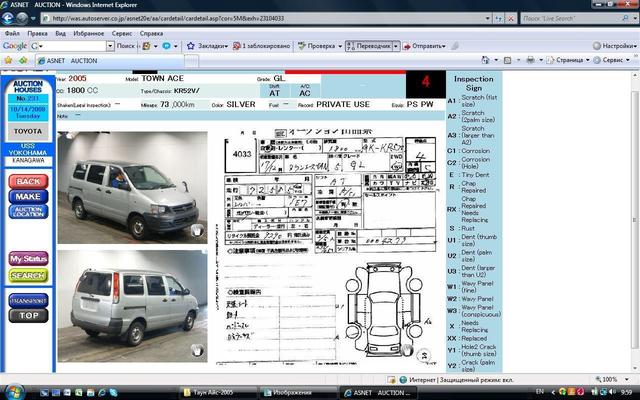
Task: Click the Закладки star icon
Action: (x=191, y=46)
